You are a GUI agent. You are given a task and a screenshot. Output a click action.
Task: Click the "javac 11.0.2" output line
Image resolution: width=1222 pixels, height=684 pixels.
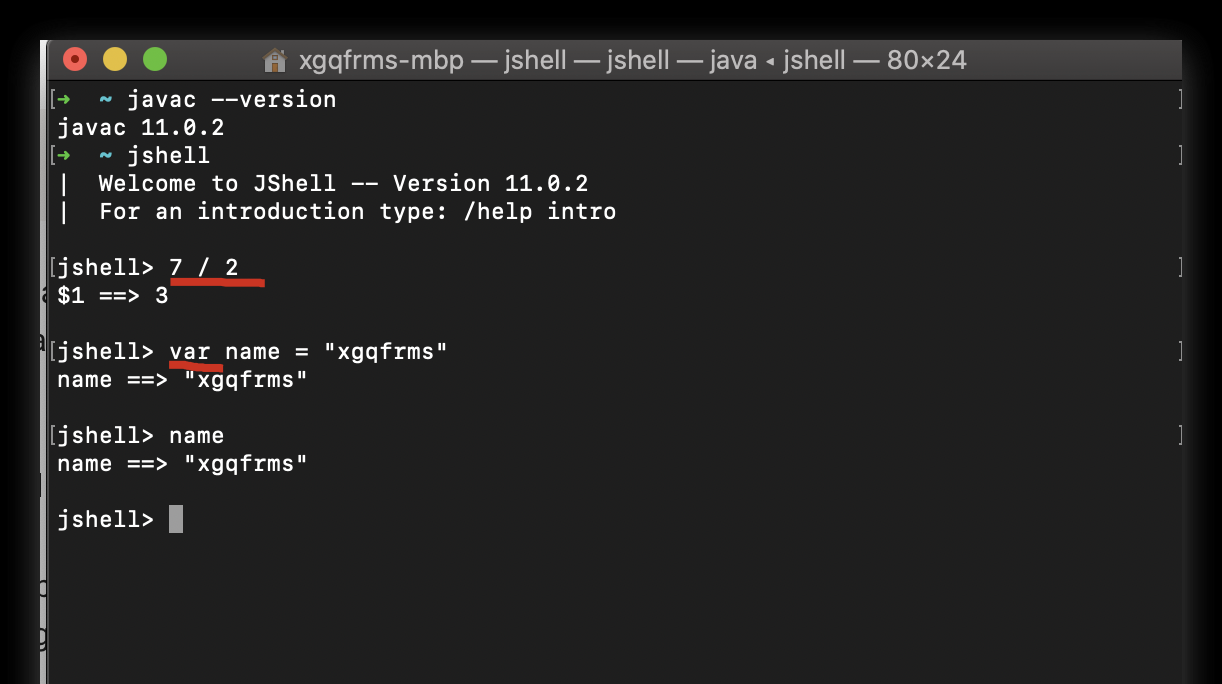141,128
